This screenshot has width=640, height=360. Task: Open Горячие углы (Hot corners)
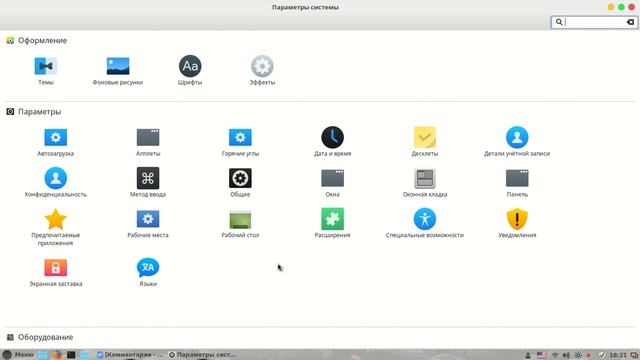[x=240, y=142]
